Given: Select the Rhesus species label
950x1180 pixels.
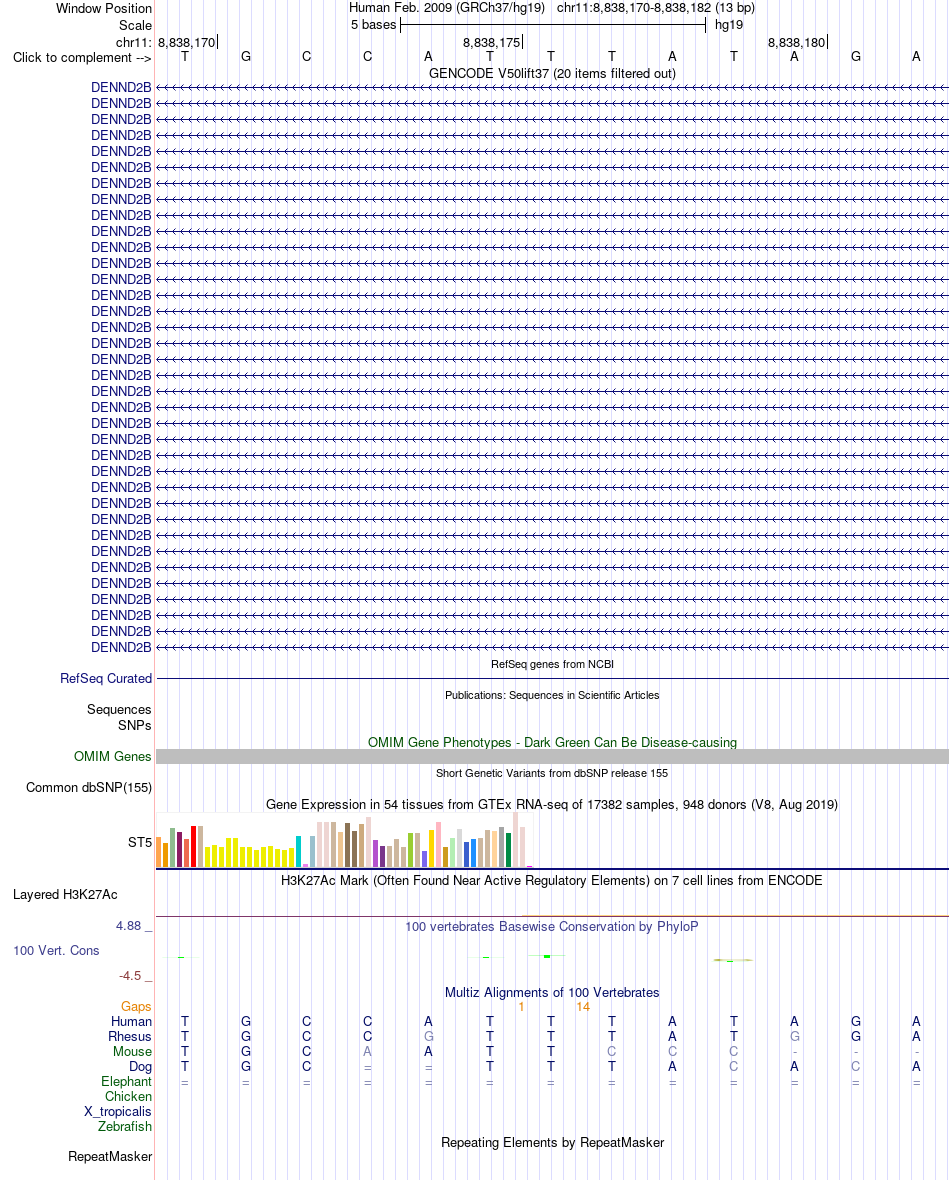Looking at the screenshot, I should [x=129, y=1036].
